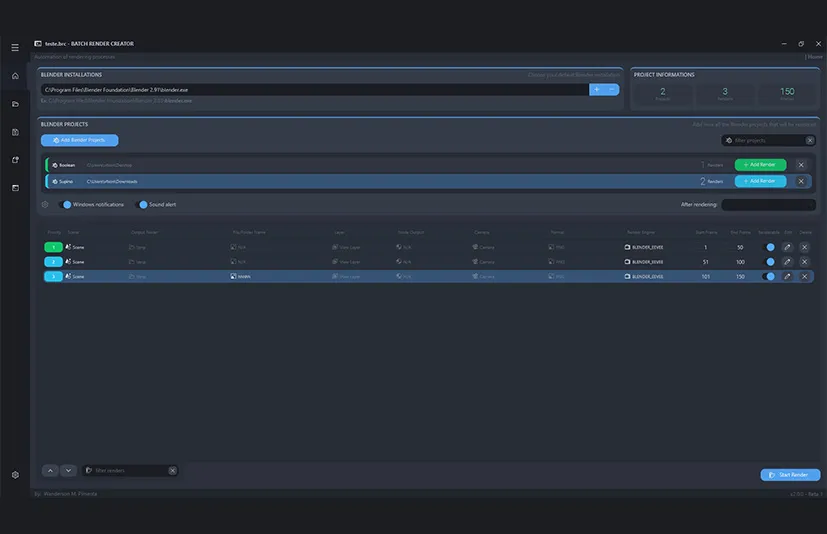Click BLENDER_EEVEE engine in render 1
Screen dimensions: 827x534
coord(644,247)
